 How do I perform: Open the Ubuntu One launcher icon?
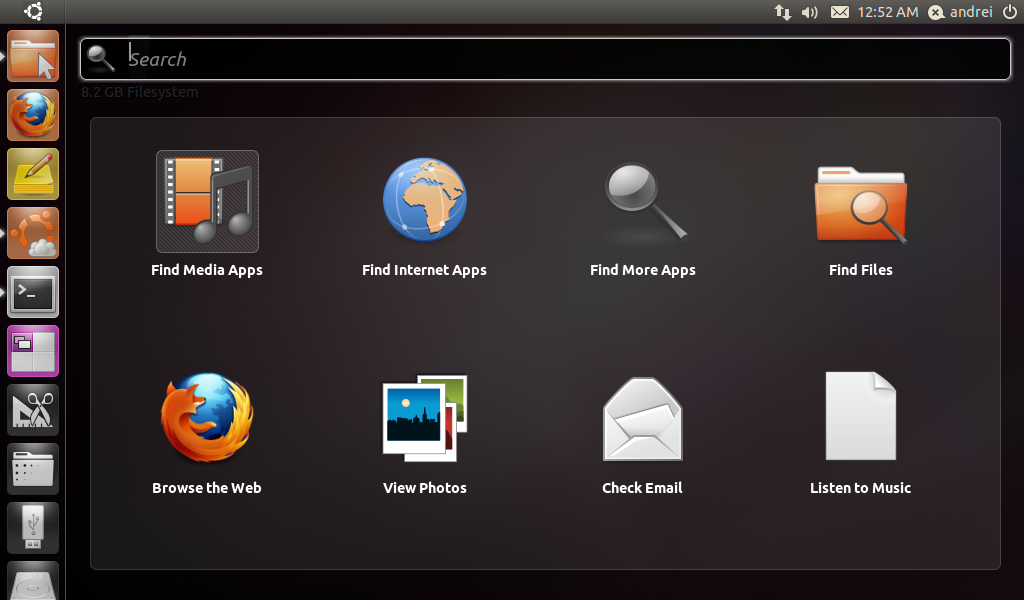point(33,233)
